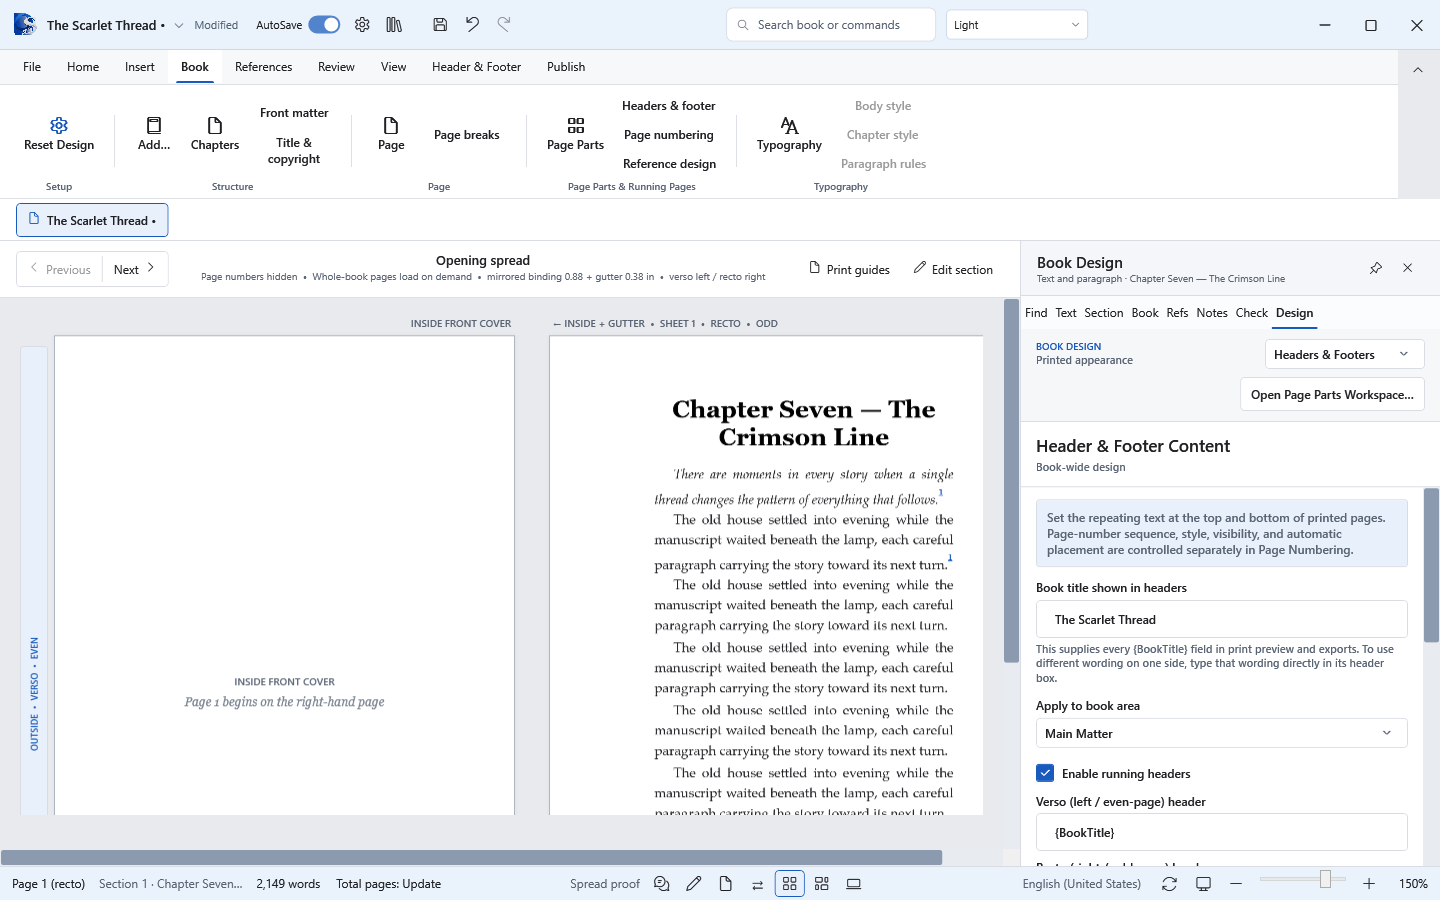Open the Chapters page icon
1440x900 pixels.
click(x=215, y=125)
